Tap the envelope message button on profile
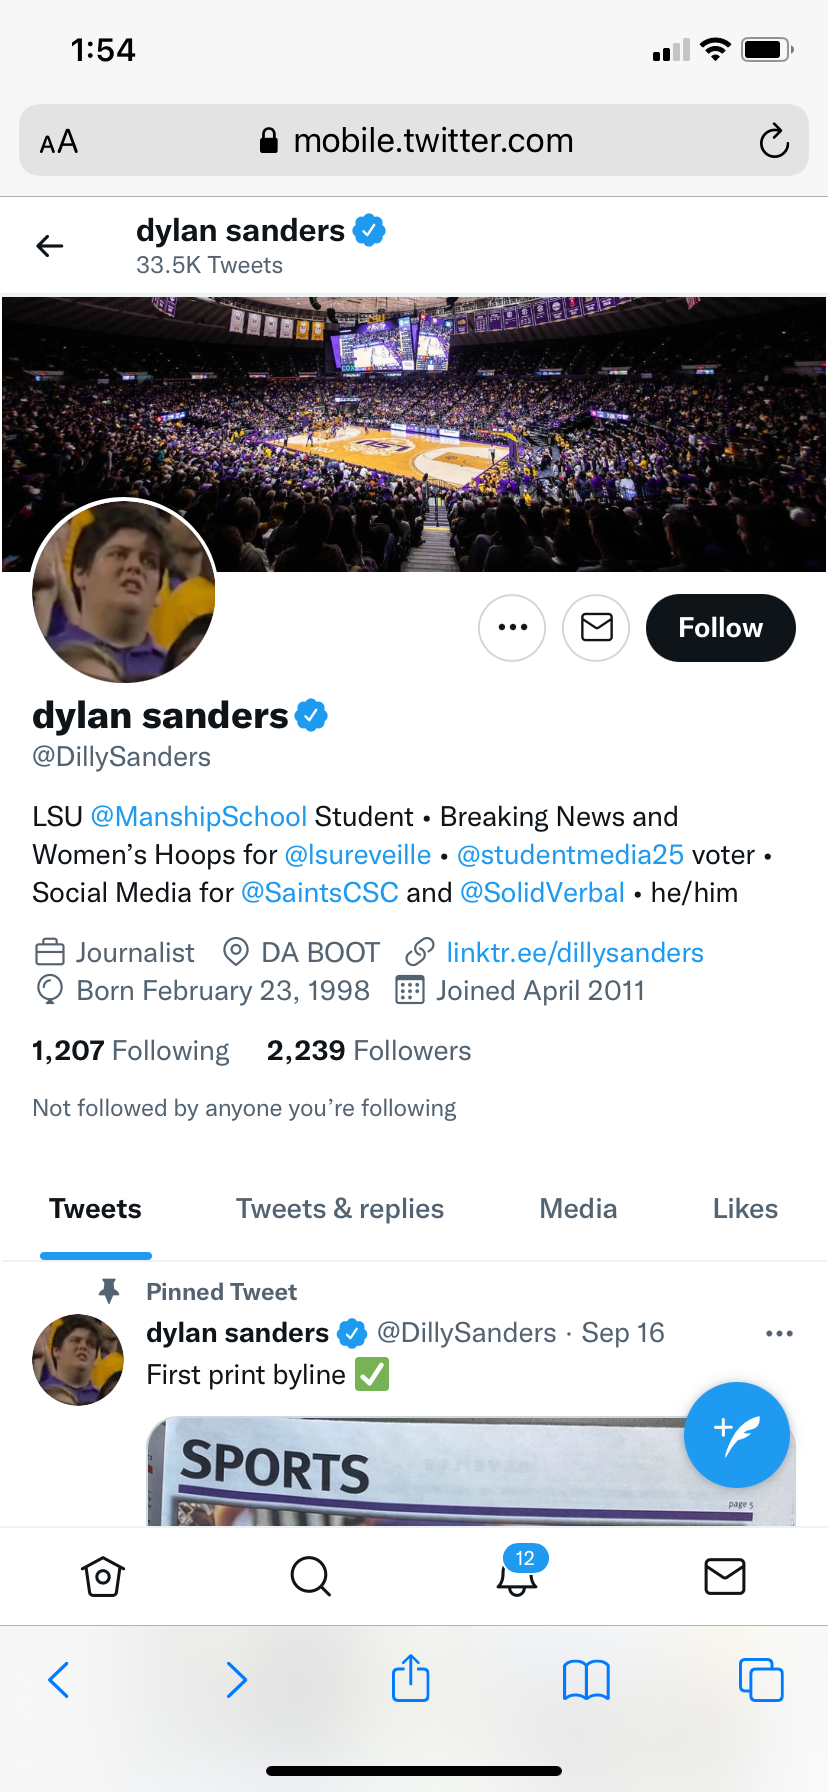The width and height of the screenshot is (828, 1792). 596,628
